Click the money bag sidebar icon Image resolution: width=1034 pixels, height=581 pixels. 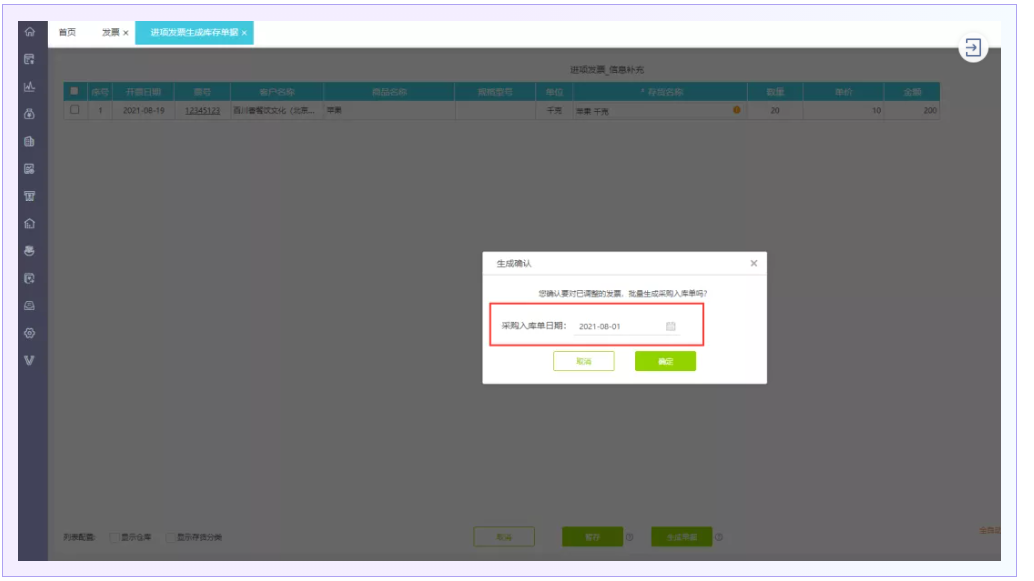tap(30, 114)
